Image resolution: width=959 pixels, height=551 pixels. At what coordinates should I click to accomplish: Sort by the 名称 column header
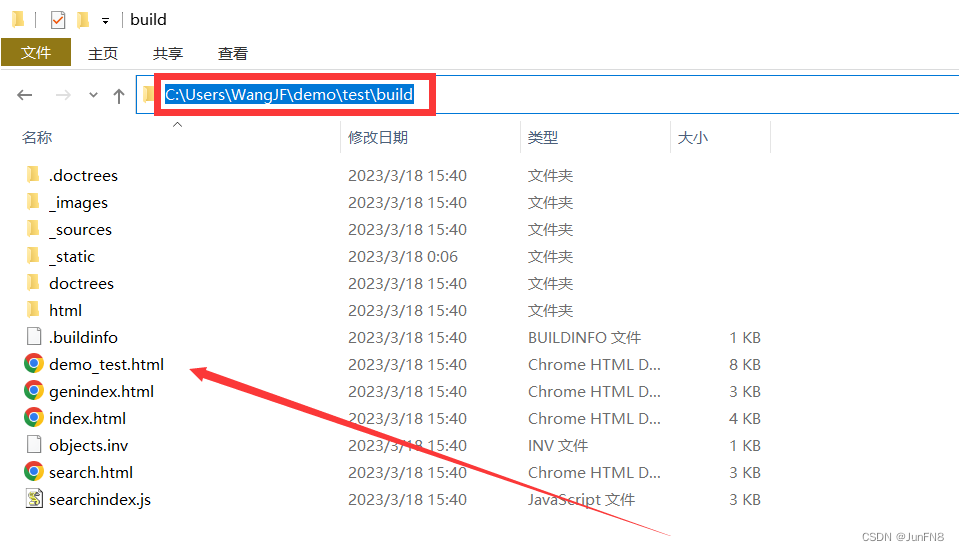pyautogui.click(x=37, y=138)
